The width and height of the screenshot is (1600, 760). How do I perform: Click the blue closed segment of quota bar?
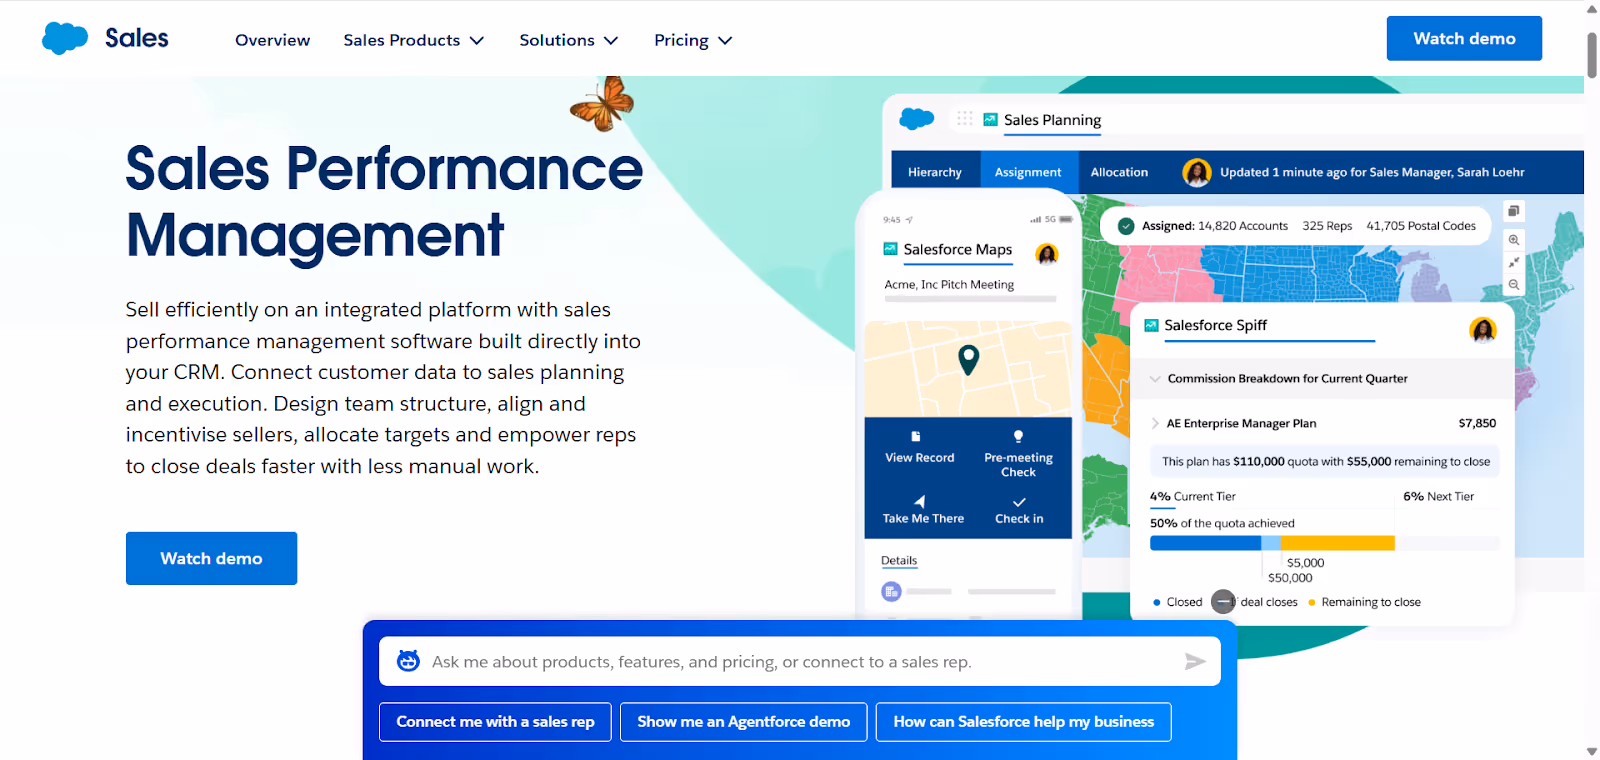[x=1205, y=543]
